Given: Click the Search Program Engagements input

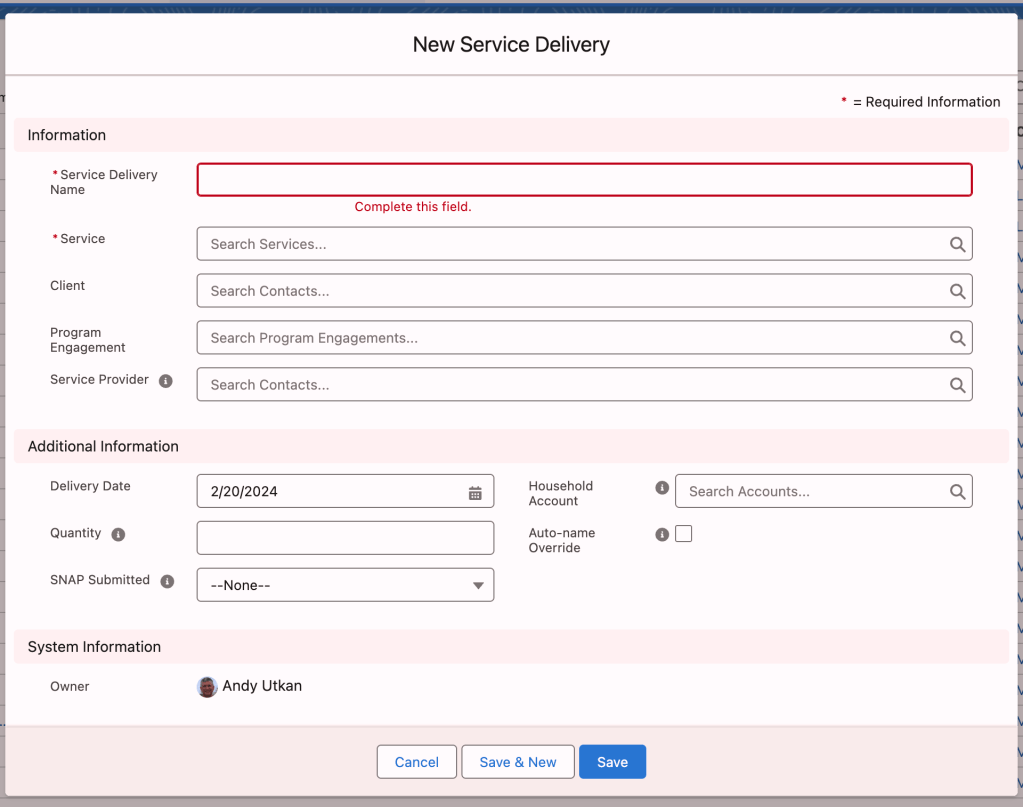Looking at the screenshot, I should 585,338.
